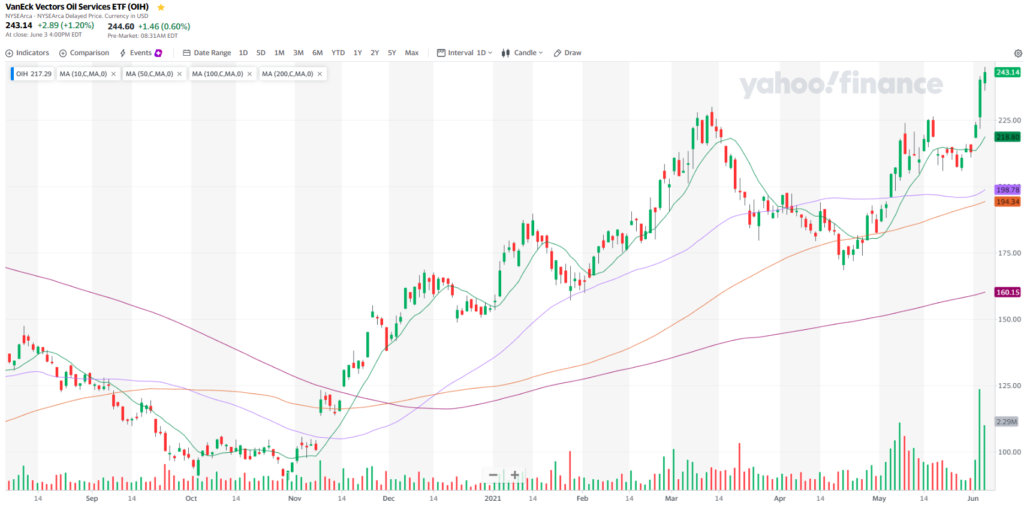Click the May label on time axis
Viewport: 1024px width, 505px height.
(878, 498)
